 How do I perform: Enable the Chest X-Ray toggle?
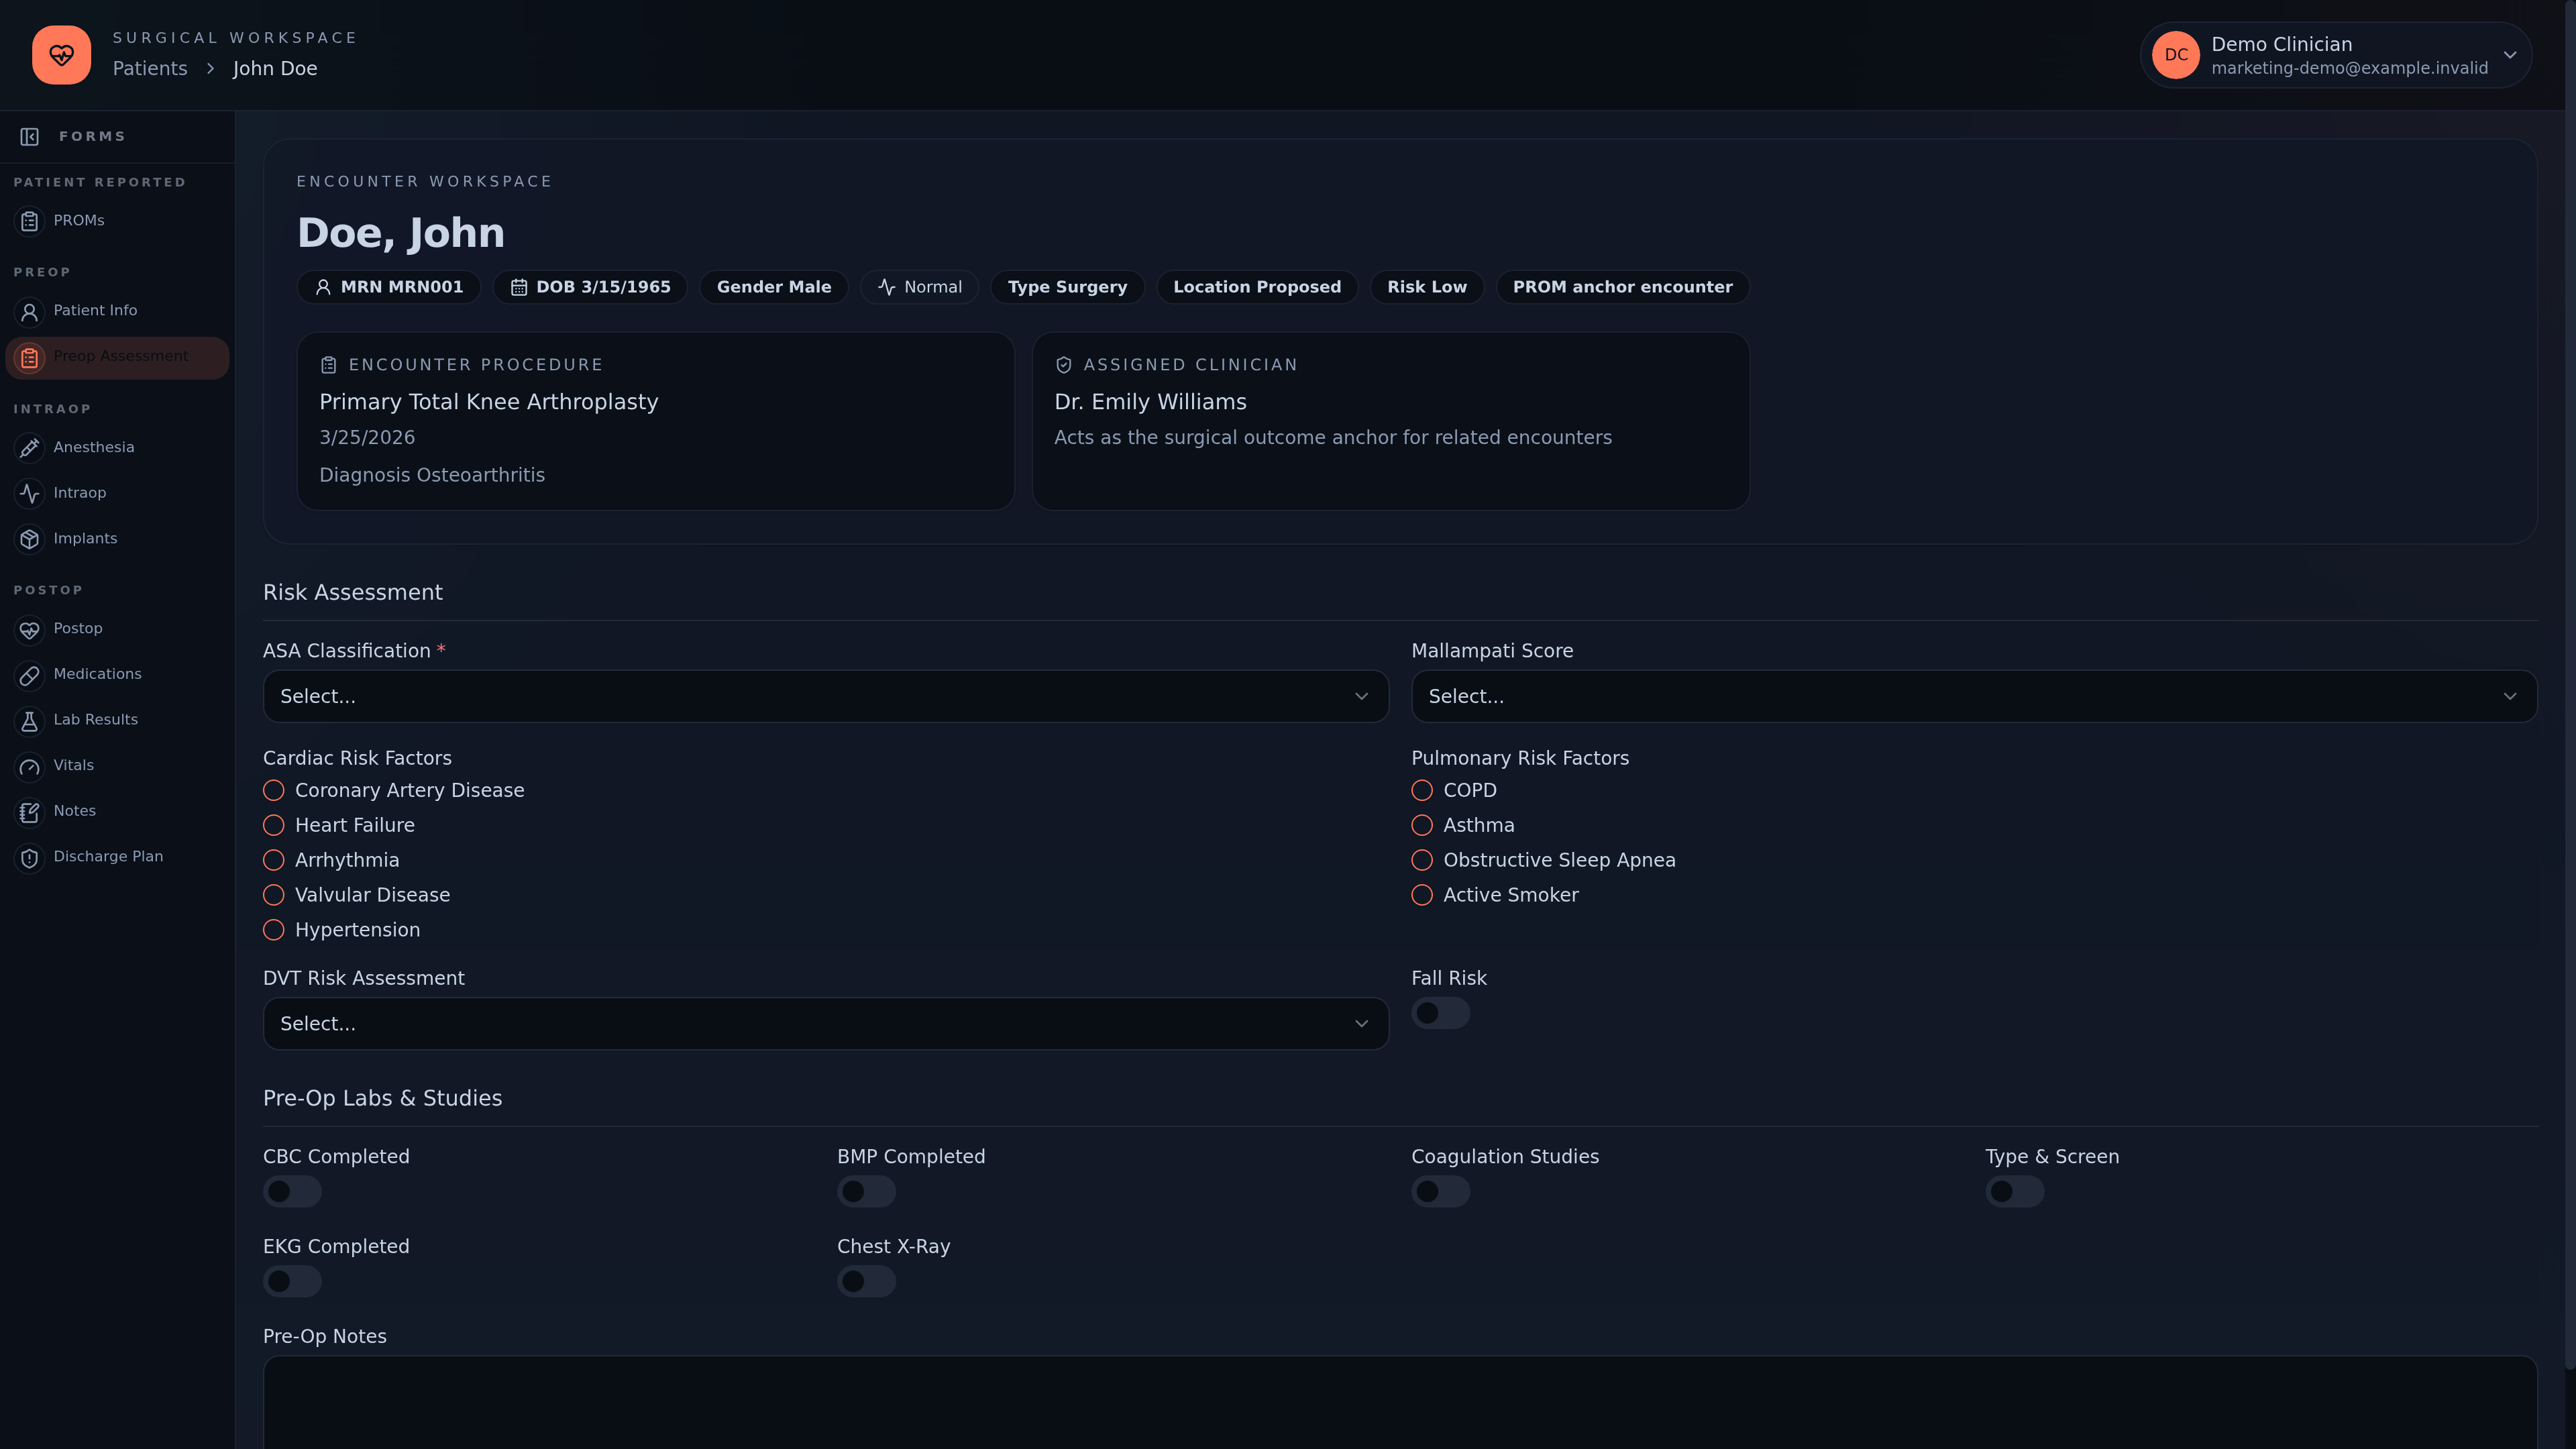coord(866,1281)
